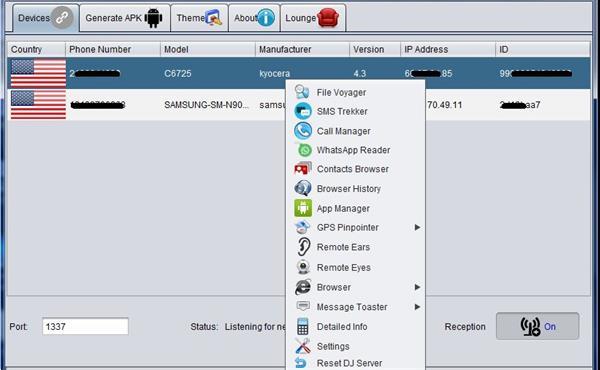Click the chain link icon on Devices tab

pos(62,18)
